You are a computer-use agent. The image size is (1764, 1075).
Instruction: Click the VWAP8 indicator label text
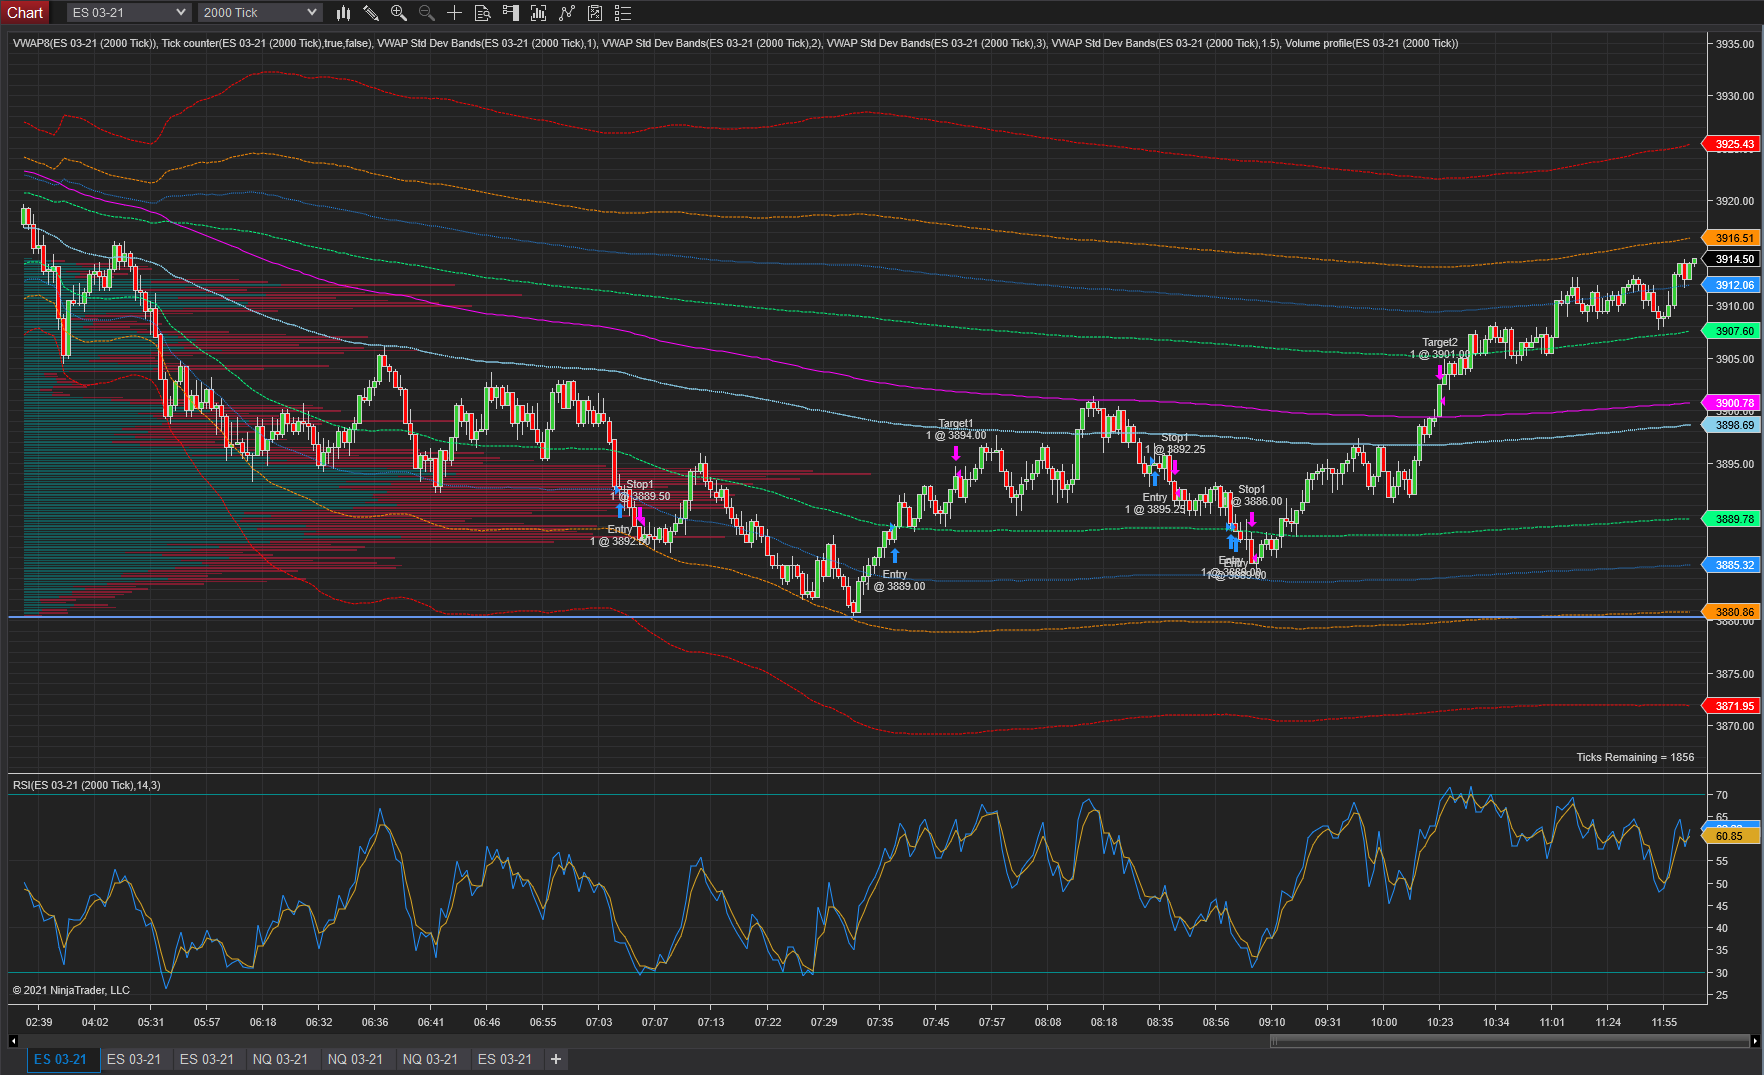click(85, 43)
